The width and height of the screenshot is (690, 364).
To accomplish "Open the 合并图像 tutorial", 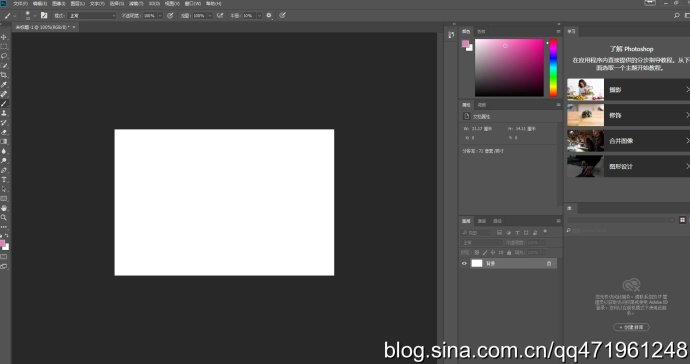I will [628, 141].
